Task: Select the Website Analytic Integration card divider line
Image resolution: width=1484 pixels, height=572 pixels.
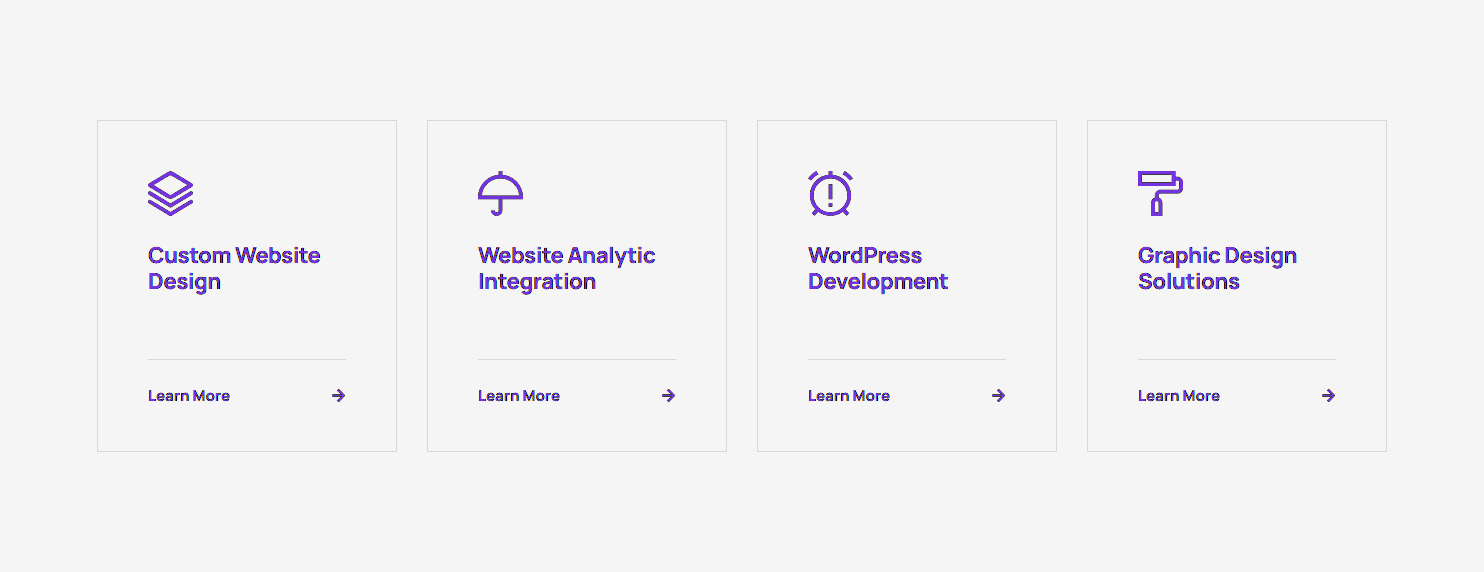Action: click(x=577, y=359)
